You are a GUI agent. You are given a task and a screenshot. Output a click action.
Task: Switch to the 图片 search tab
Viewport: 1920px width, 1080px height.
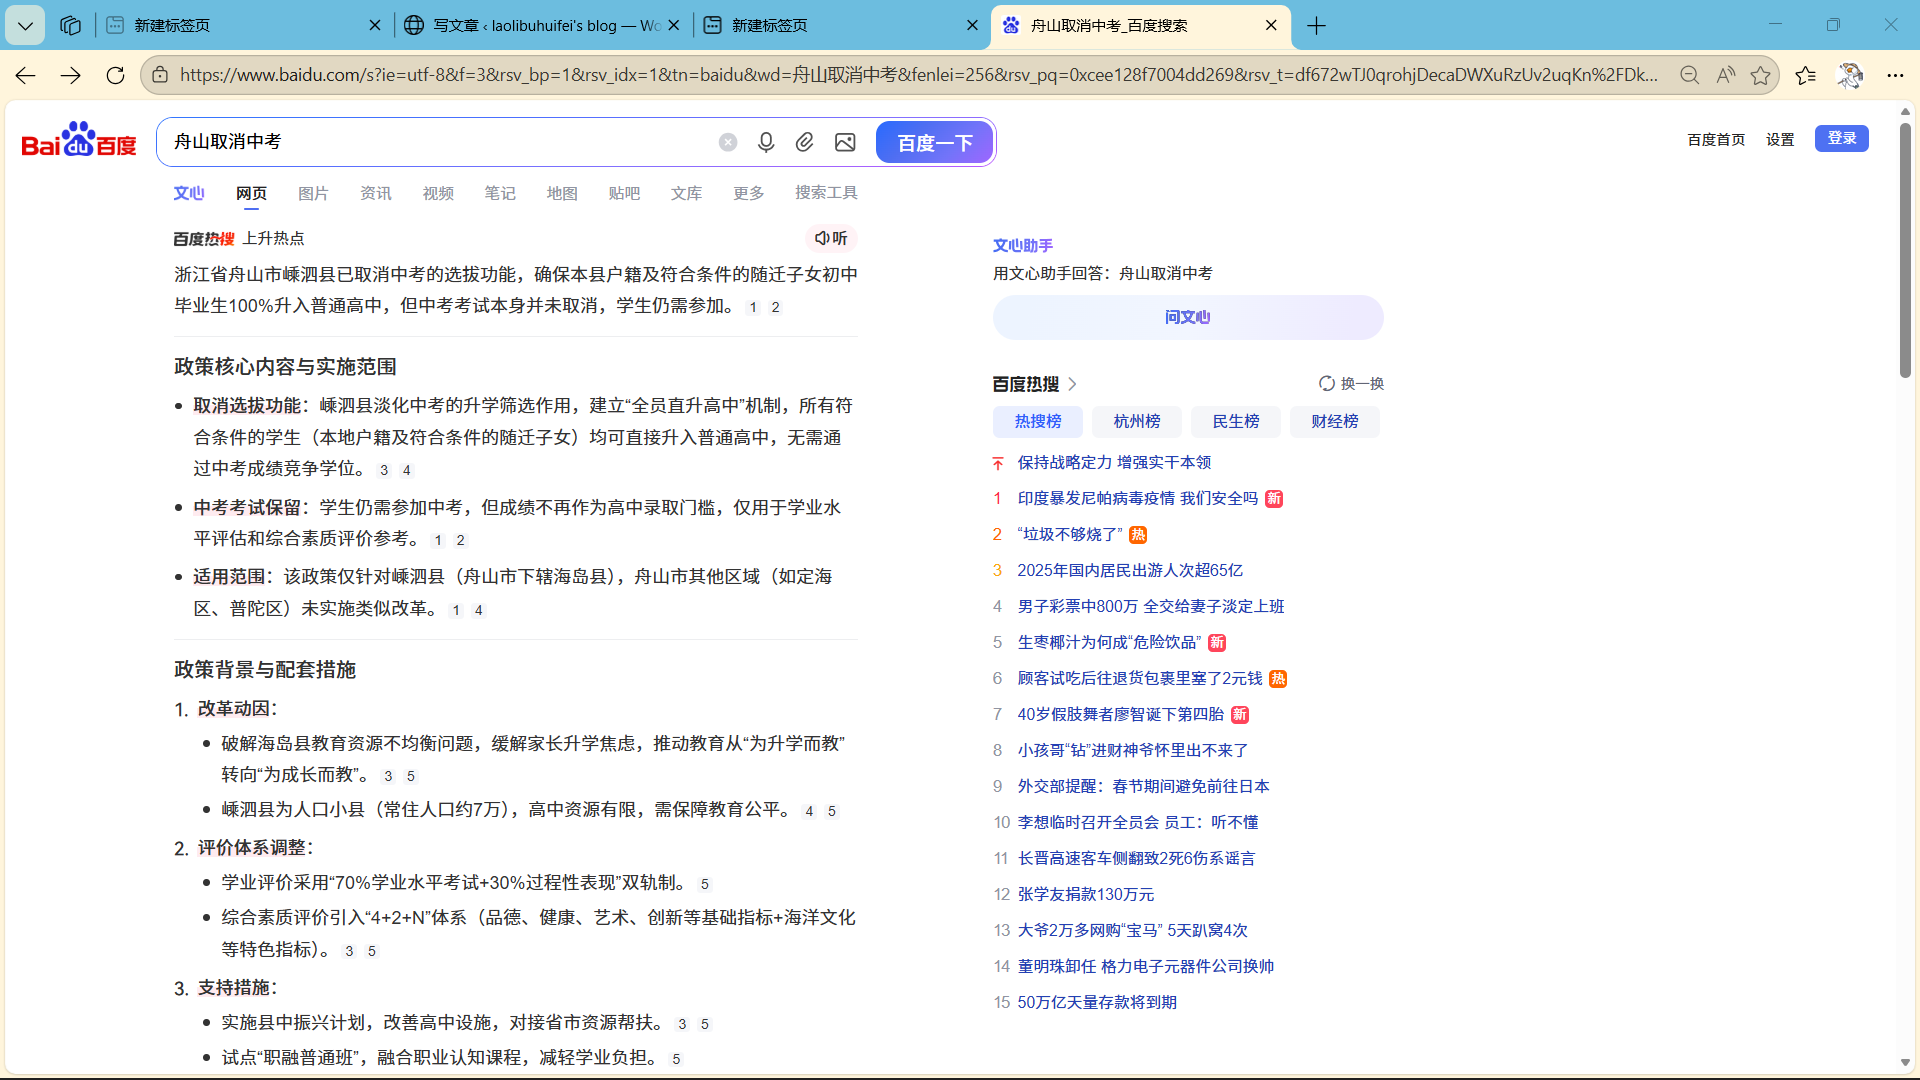(313, 193)
